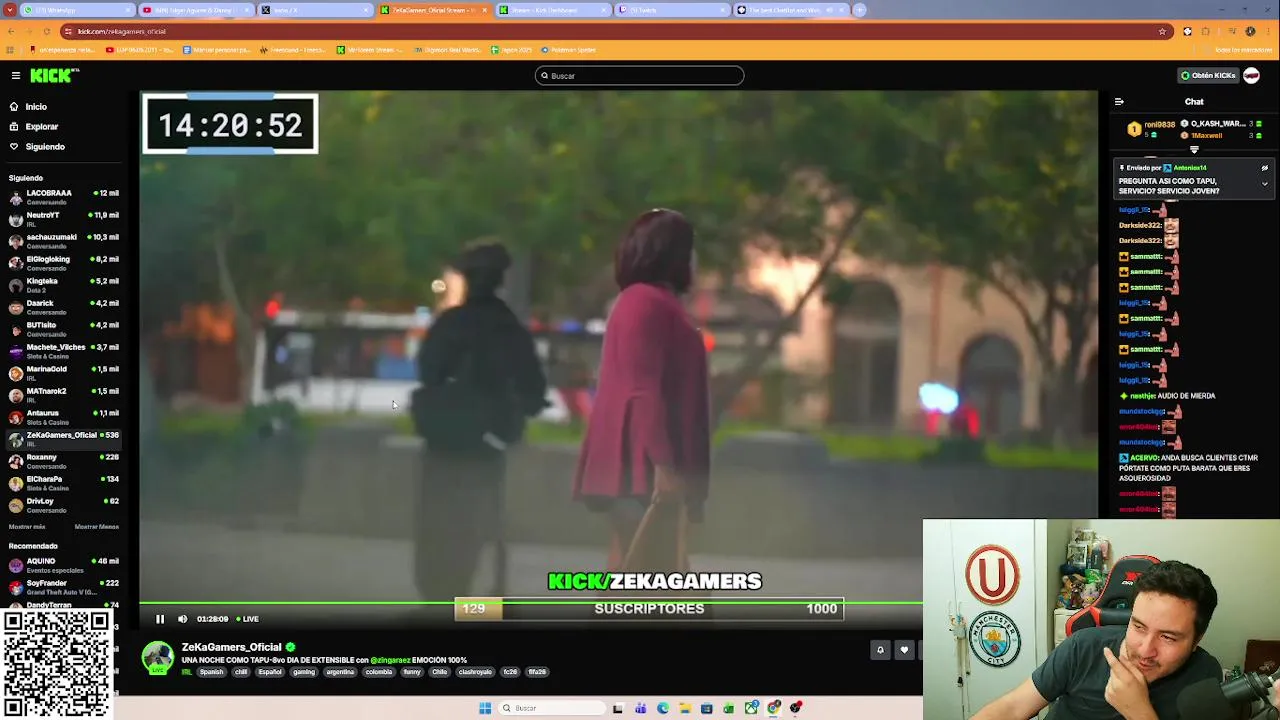1280x720 pixels.
Task: Open MarinaGold channel in following list
Action: coord(64,372)
